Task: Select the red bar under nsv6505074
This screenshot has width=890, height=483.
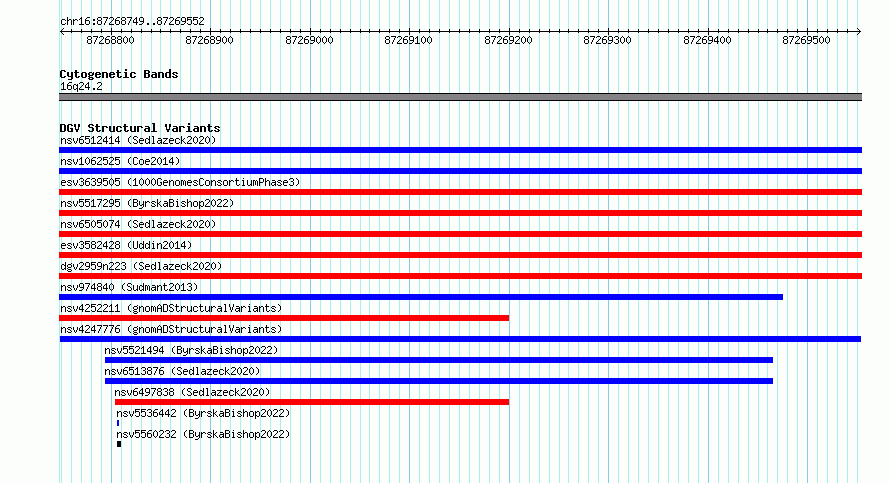Action: [460, 234]
